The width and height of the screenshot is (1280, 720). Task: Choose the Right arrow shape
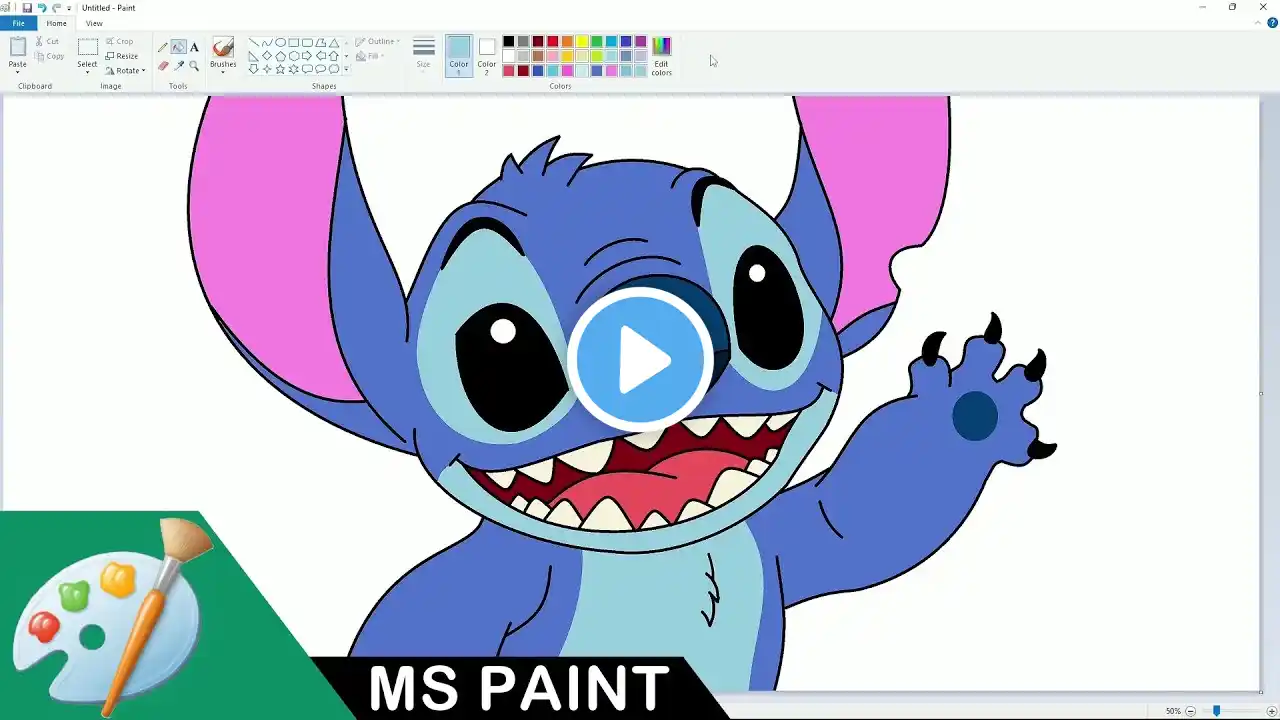pyautogui.click(x=307, y=56)
